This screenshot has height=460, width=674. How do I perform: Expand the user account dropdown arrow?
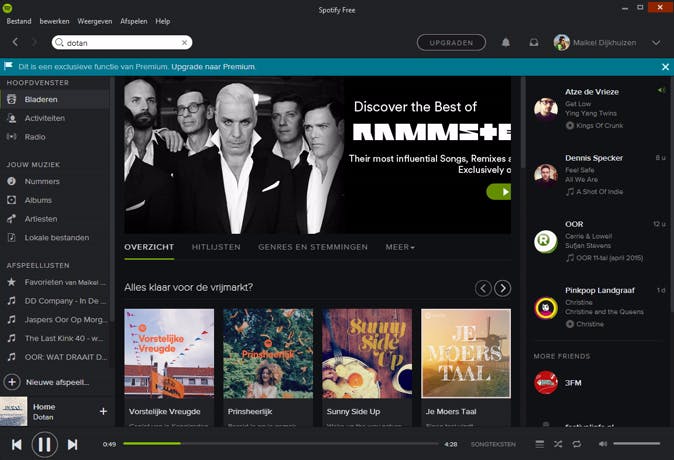coord(656,43)
